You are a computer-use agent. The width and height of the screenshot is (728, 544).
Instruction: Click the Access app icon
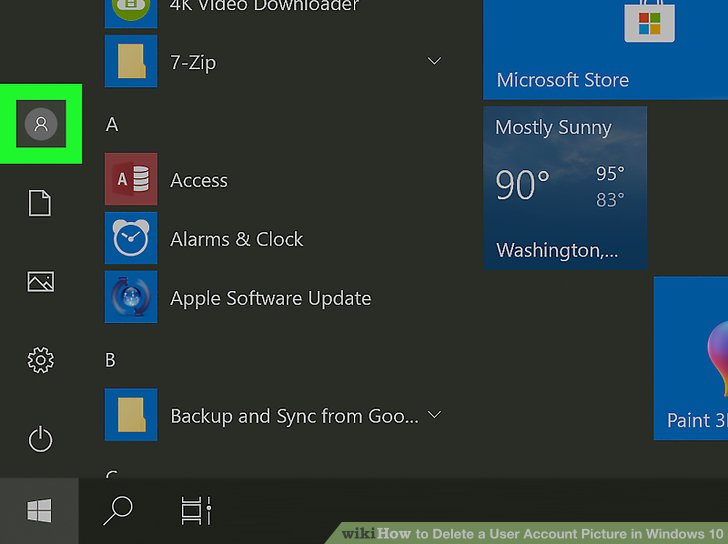(x=131, y=179)
